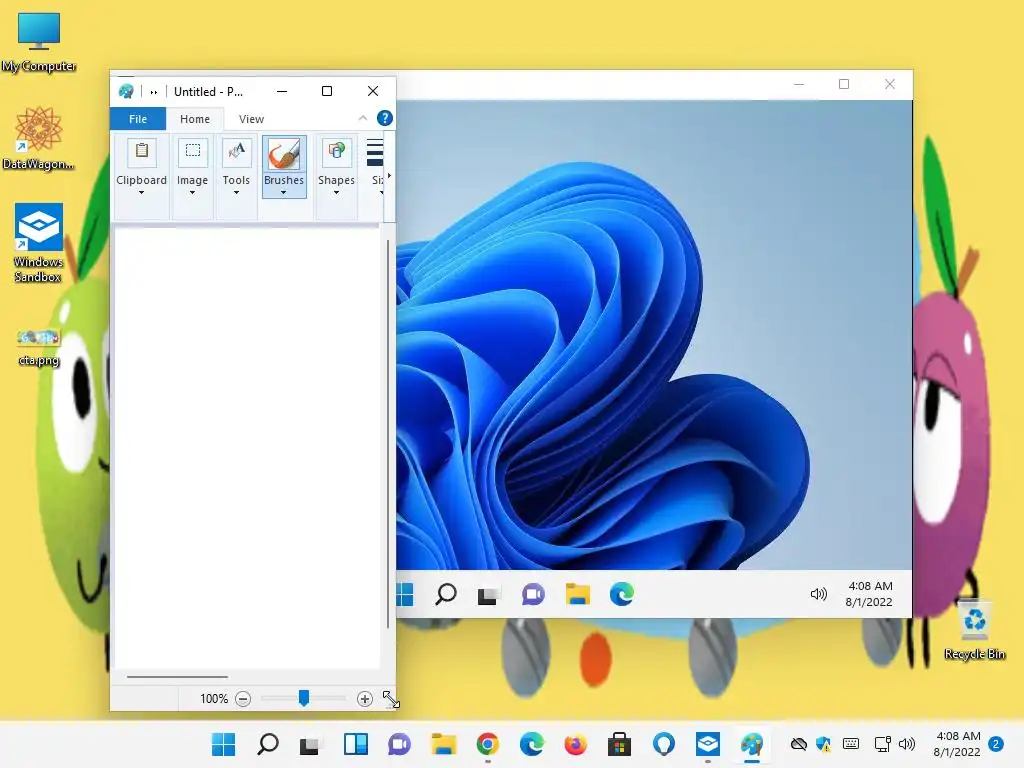The width and height of the screenshot is (1024, 768).
Task: Launch Google Chrome from host taskbar
Action: tap(487, 744)
